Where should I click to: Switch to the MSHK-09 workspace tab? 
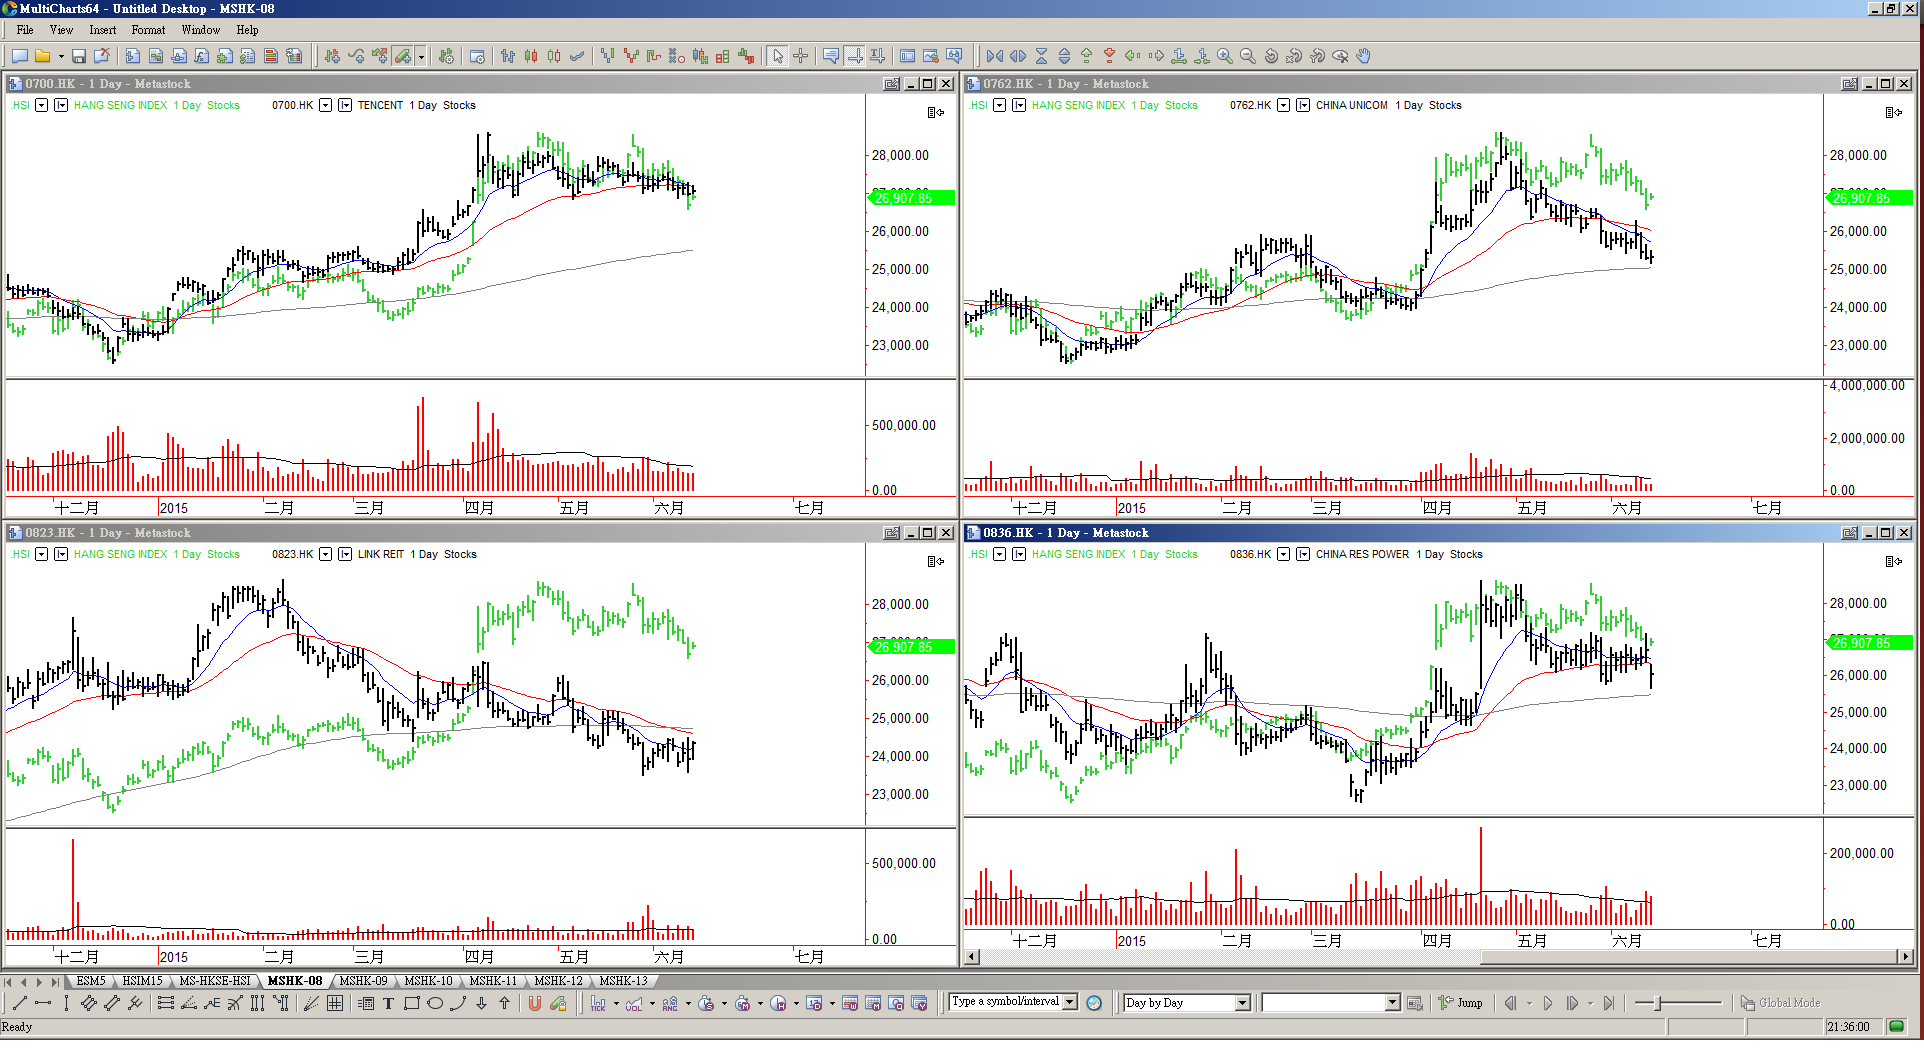(363, 981)
